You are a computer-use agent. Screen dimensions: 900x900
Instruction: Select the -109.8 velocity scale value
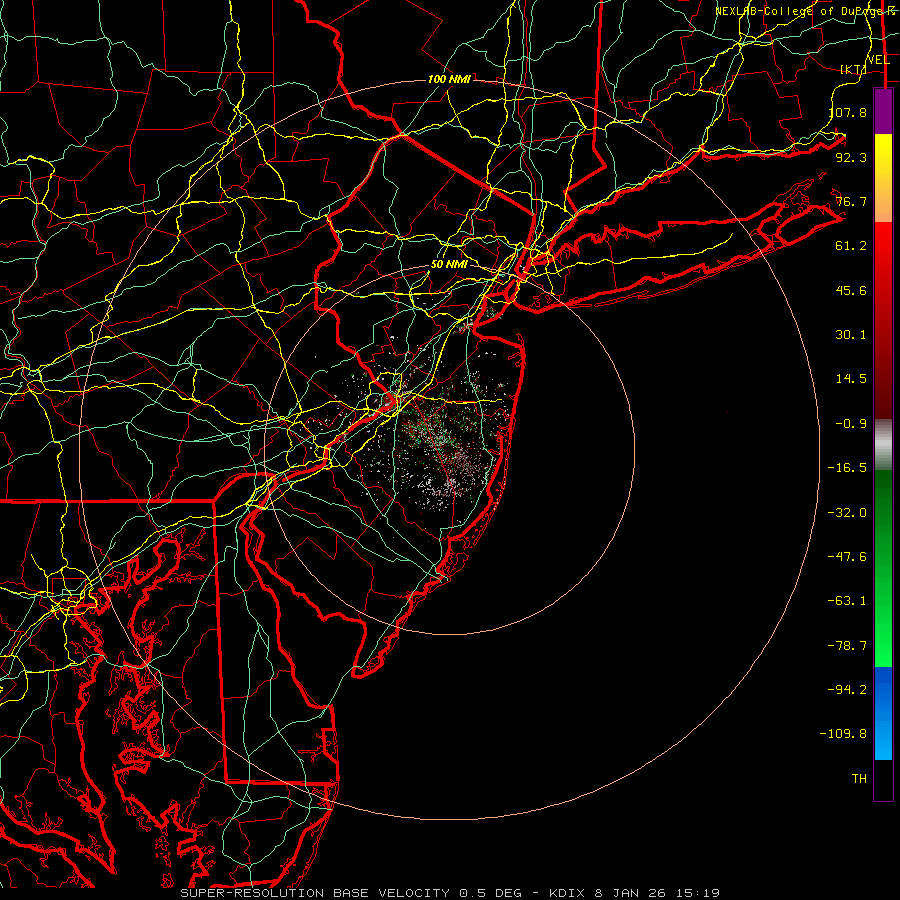point(843,734)
